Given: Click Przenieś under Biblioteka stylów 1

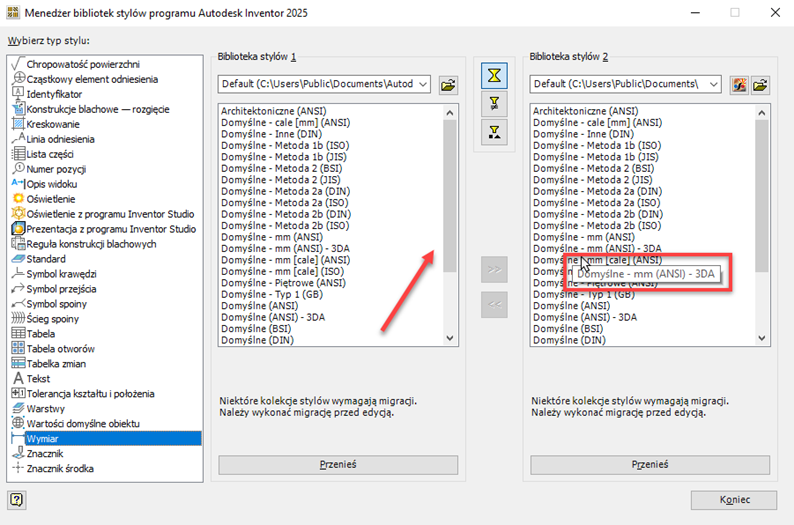Looking at the screenshot, I should coord(338,465).
